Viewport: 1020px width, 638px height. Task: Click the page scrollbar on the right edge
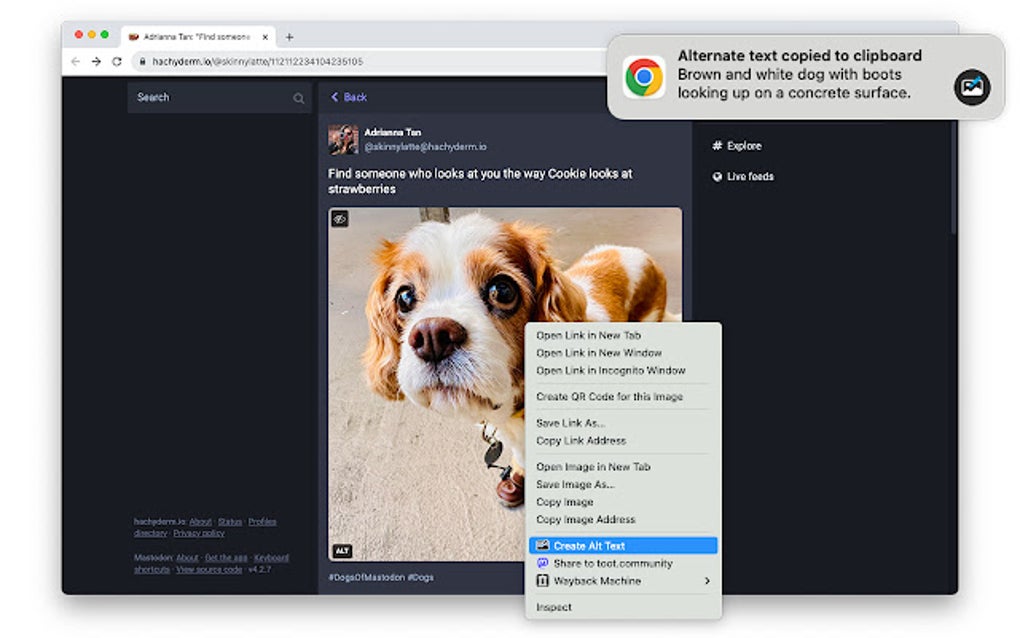click(x=953, y=176)
